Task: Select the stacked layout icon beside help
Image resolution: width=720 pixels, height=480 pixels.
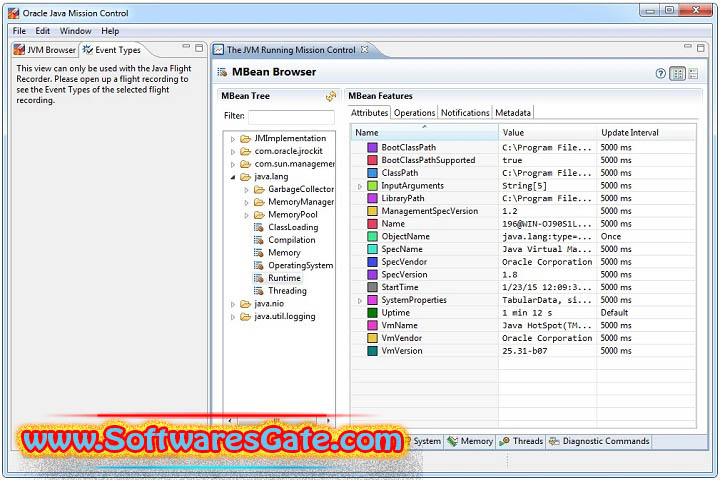Action: tap(693, 73)
